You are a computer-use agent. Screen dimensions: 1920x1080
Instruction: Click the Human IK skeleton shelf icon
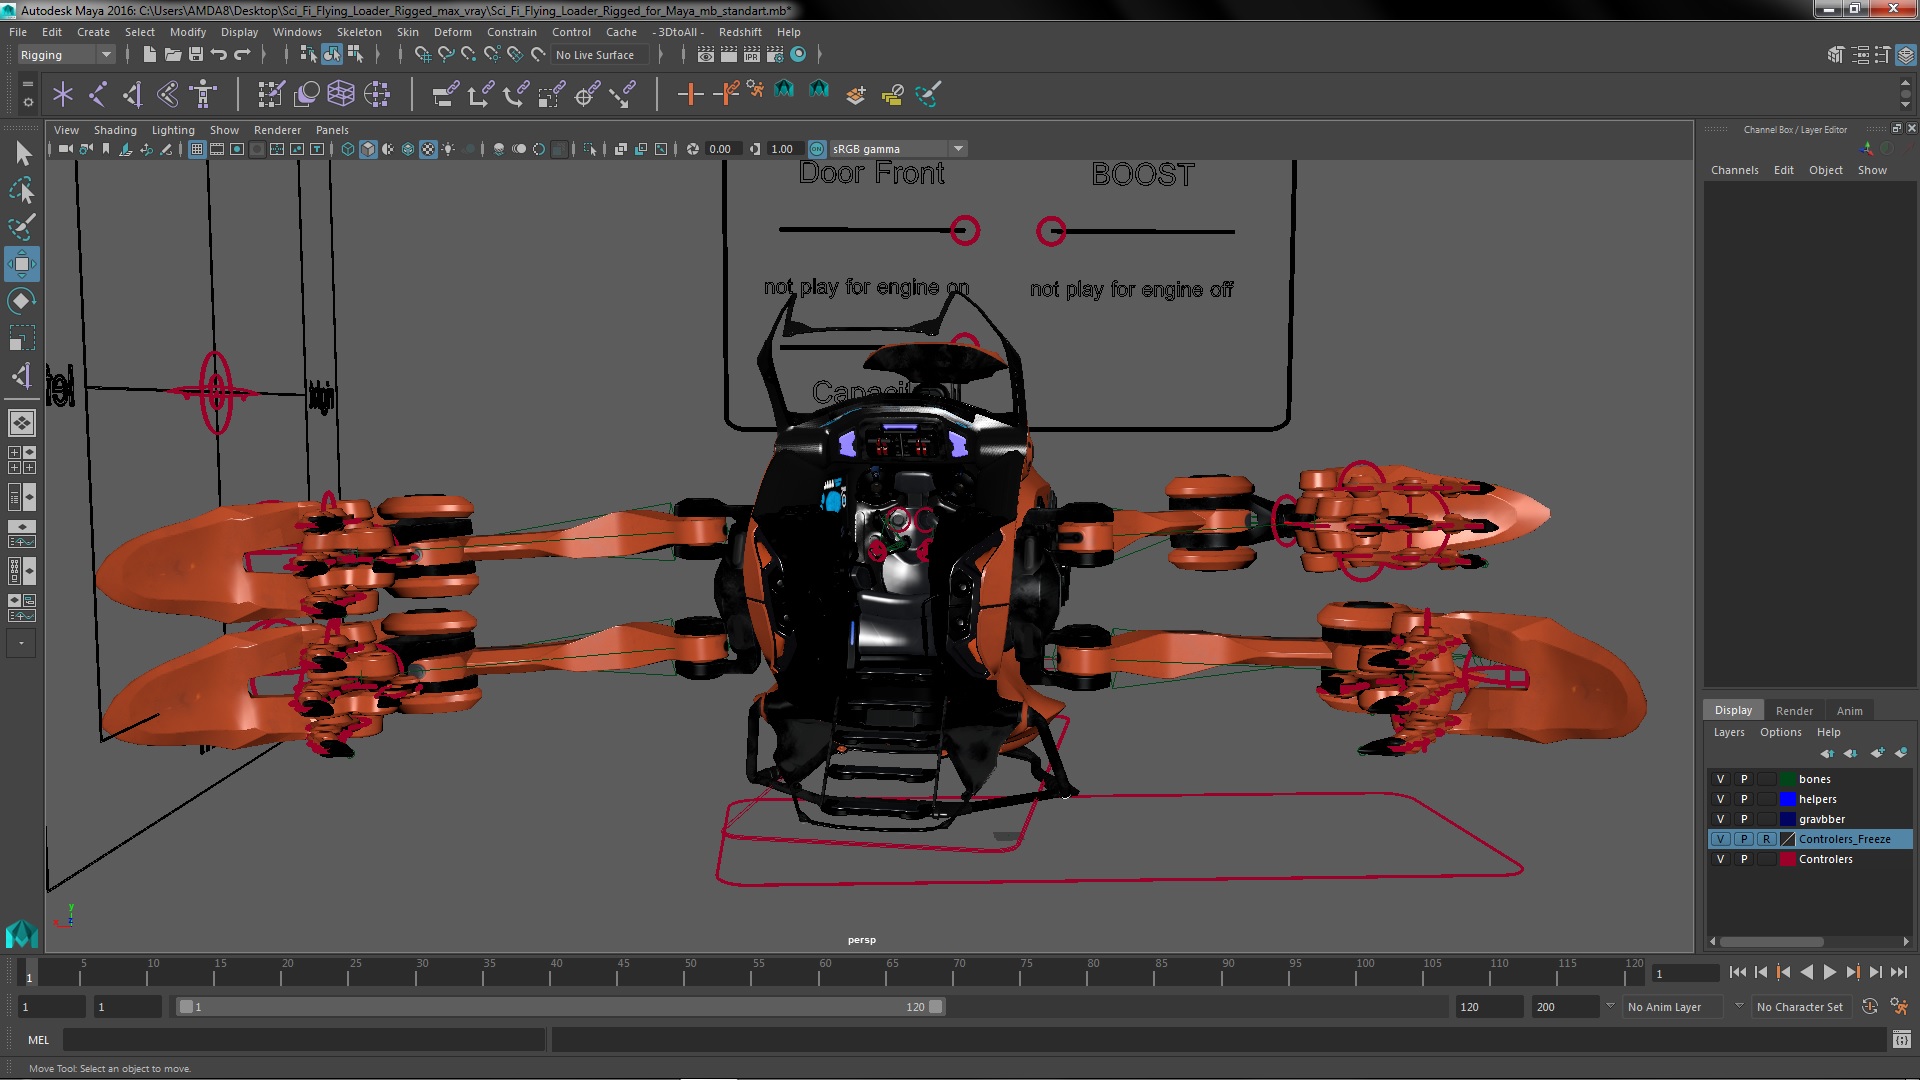[203, 94]
